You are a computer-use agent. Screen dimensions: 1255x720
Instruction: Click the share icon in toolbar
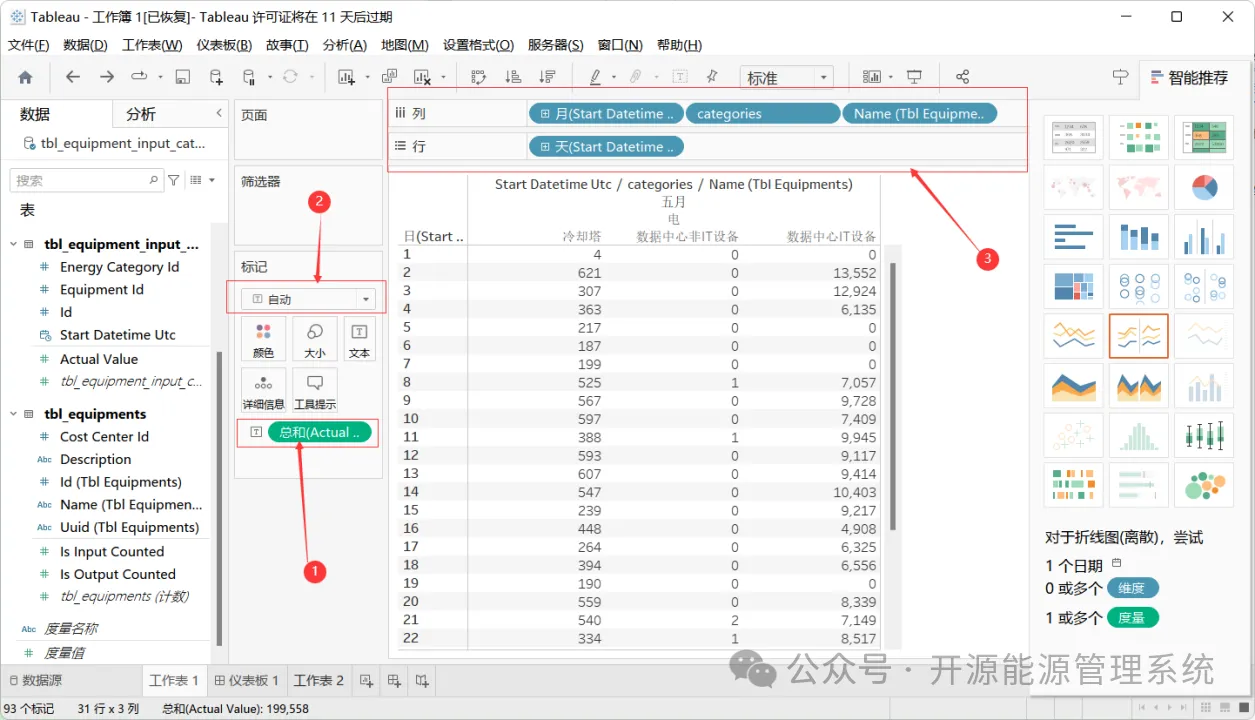click(x=962, y=77)
